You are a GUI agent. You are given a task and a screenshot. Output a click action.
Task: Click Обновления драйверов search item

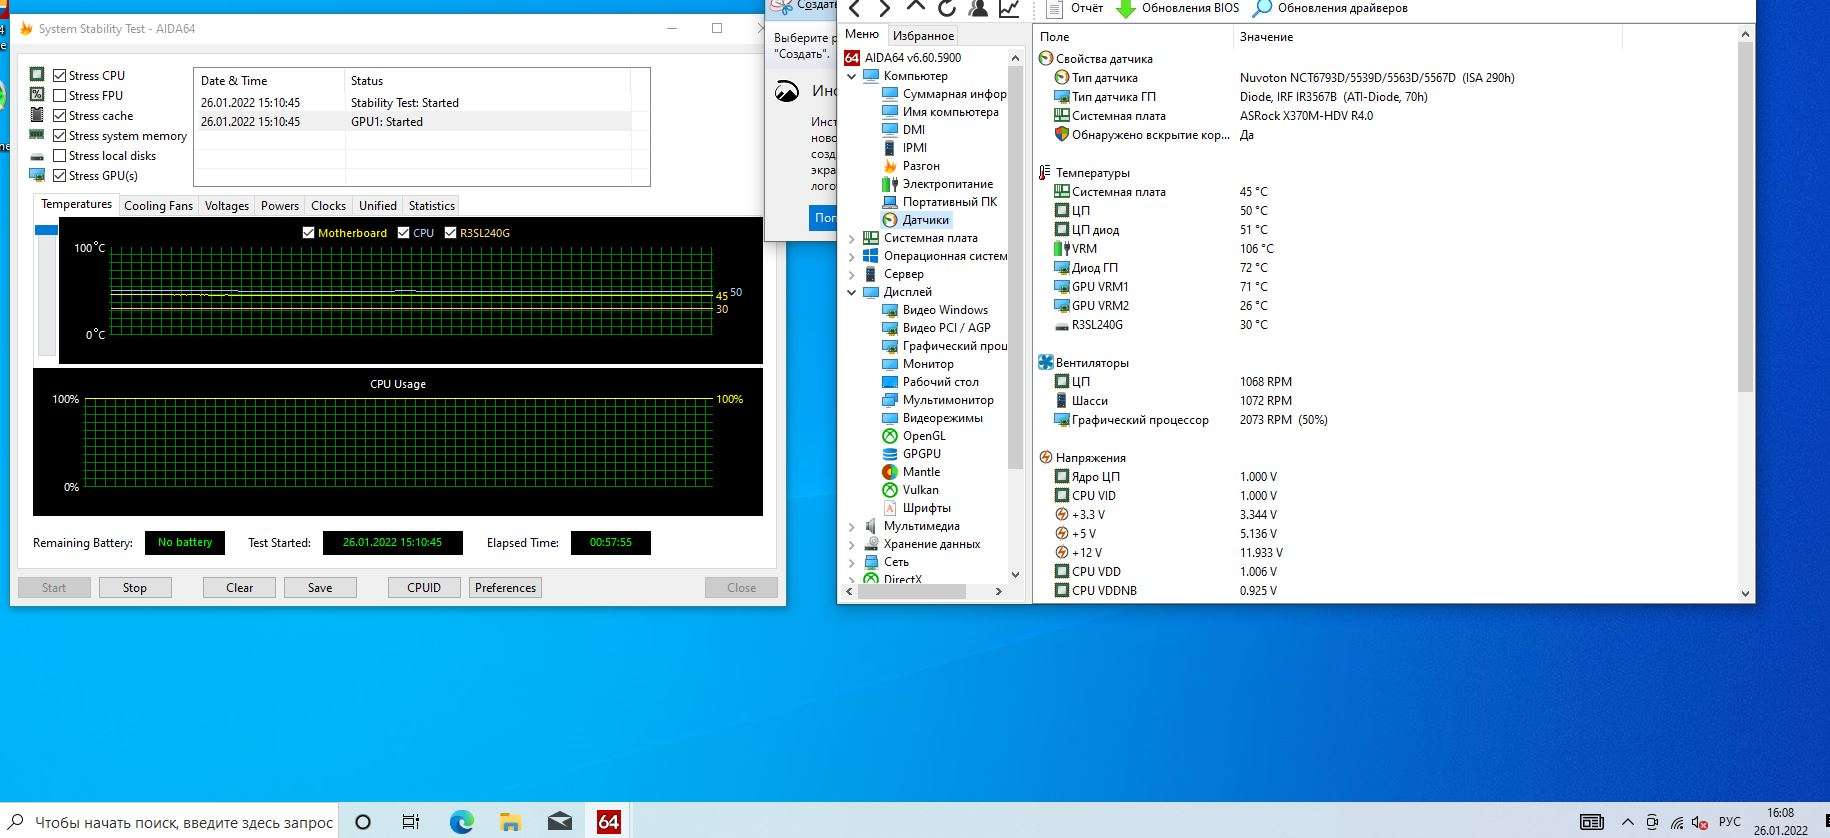[x=1330, y=8]
